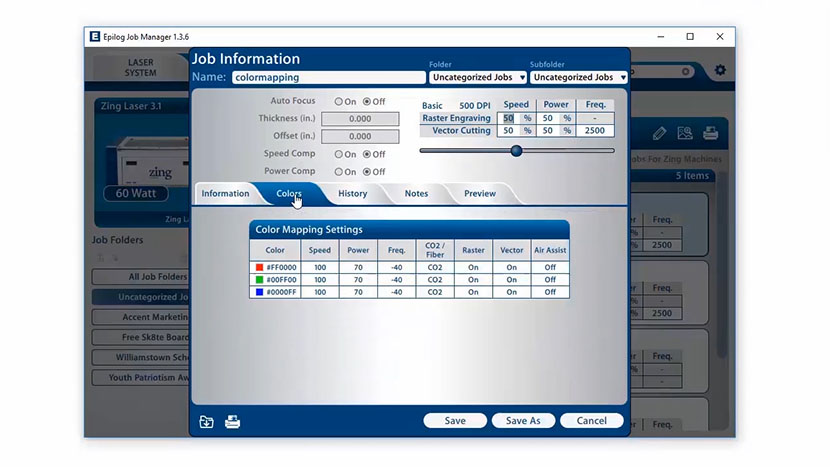Click the pencil edit icon behind dialog
Viewport: 830px width, 467px height.
click(x=659, y=133)
